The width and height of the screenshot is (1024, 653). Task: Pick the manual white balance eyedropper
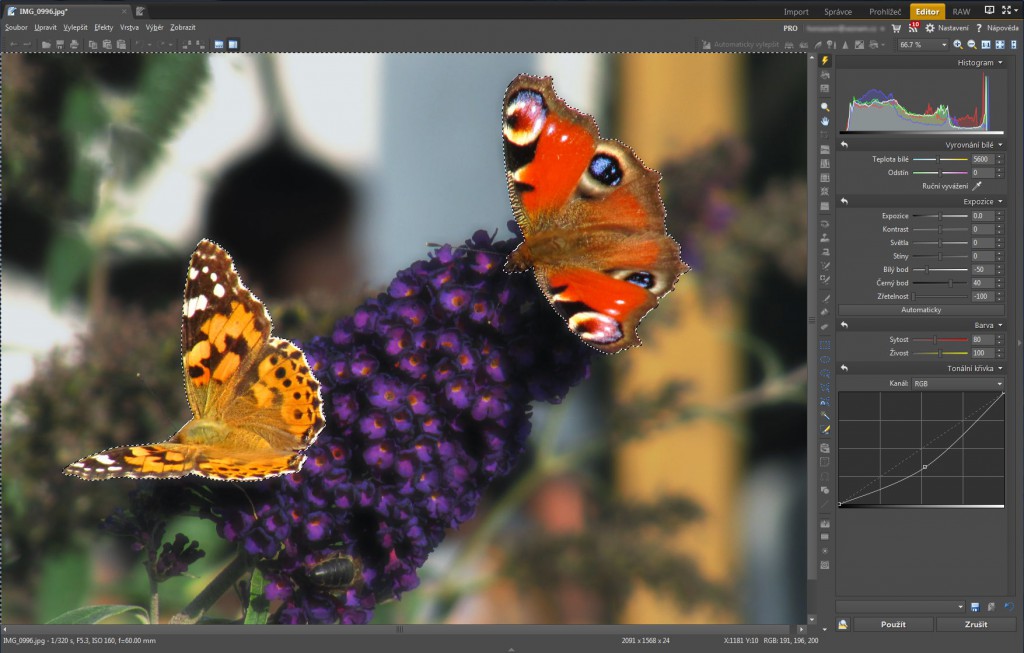coord(977,186)
